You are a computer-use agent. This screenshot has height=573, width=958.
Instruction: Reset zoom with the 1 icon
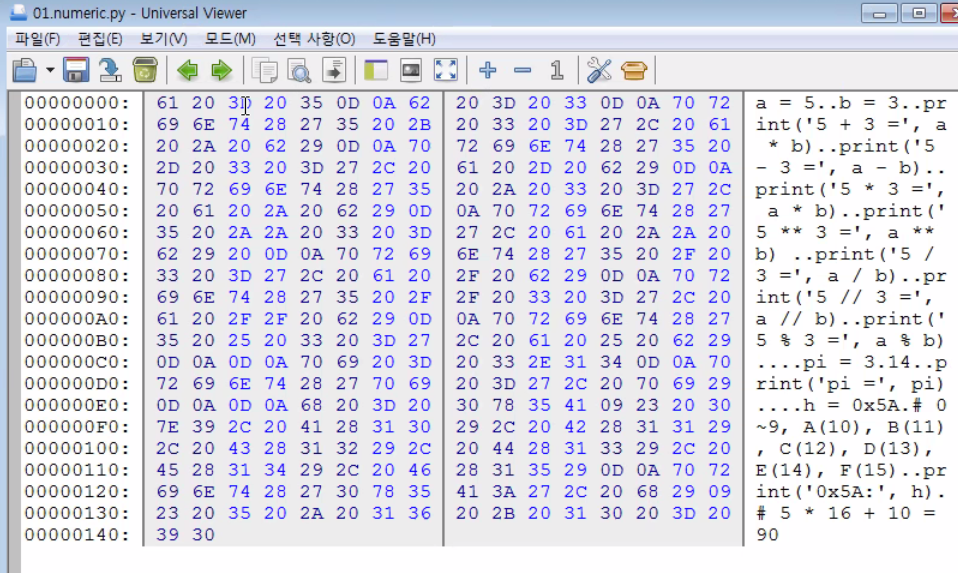[x=557, y=70]
